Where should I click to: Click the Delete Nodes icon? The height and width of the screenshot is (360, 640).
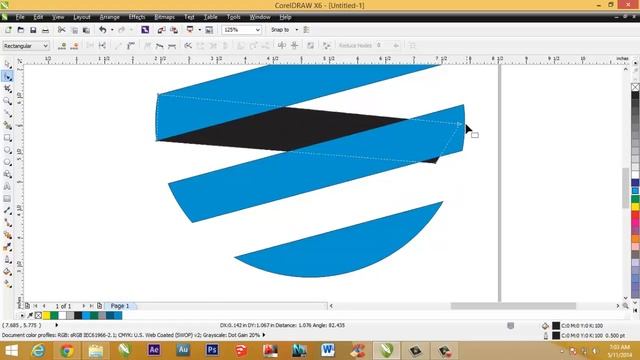coord(74,46)
